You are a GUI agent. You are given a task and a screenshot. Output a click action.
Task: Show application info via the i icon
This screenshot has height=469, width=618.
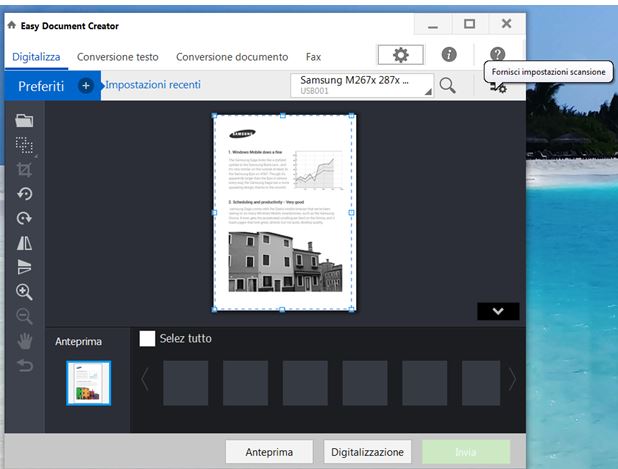tap(449, 55)
